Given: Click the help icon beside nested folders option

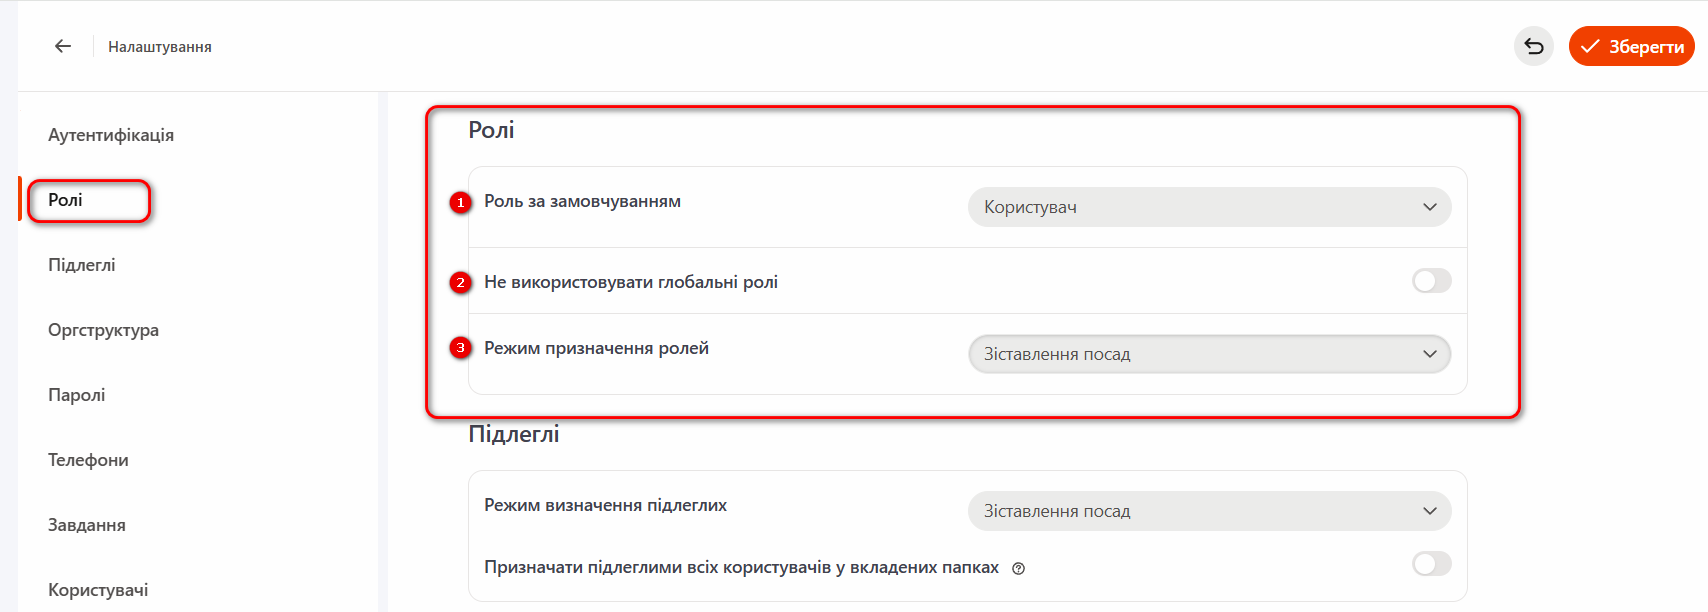Looking at the screenshot, I should [x=1018, y=569].
